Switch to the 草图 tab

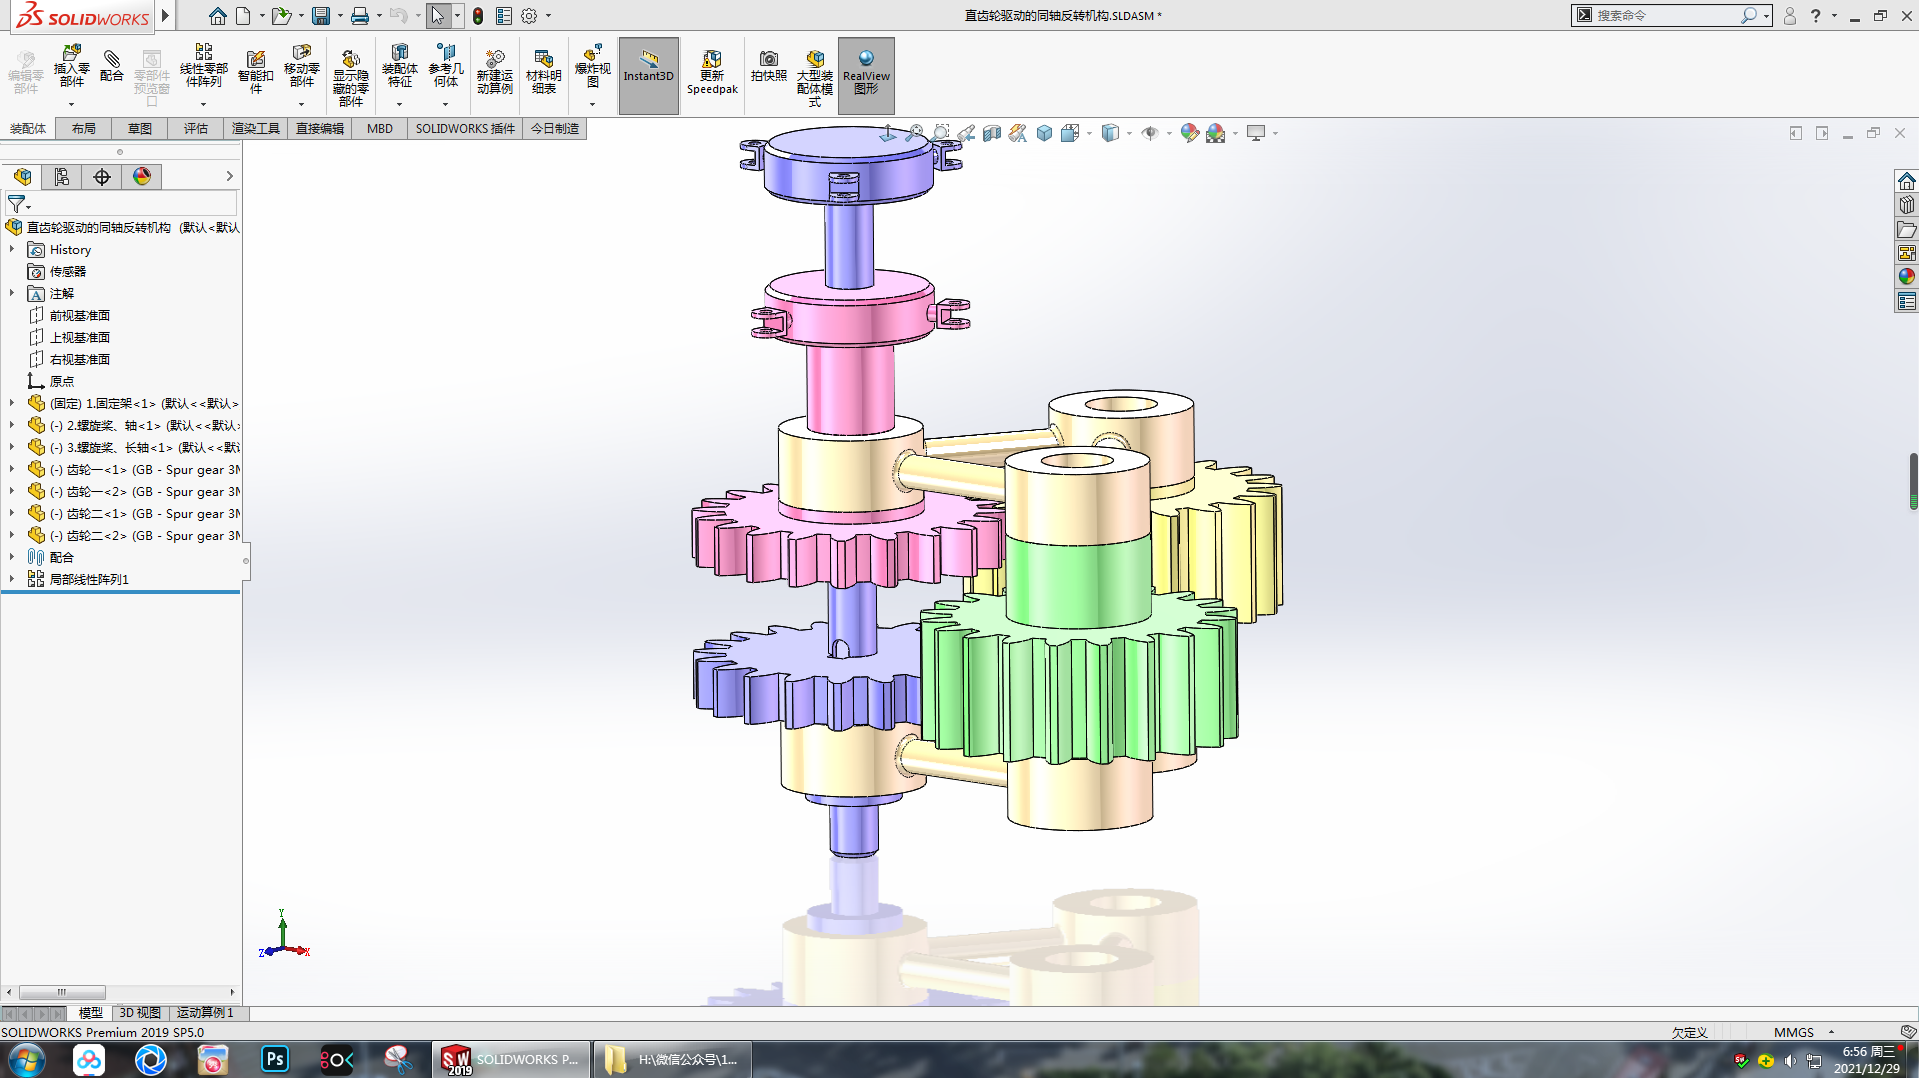[x=140, y=129]
